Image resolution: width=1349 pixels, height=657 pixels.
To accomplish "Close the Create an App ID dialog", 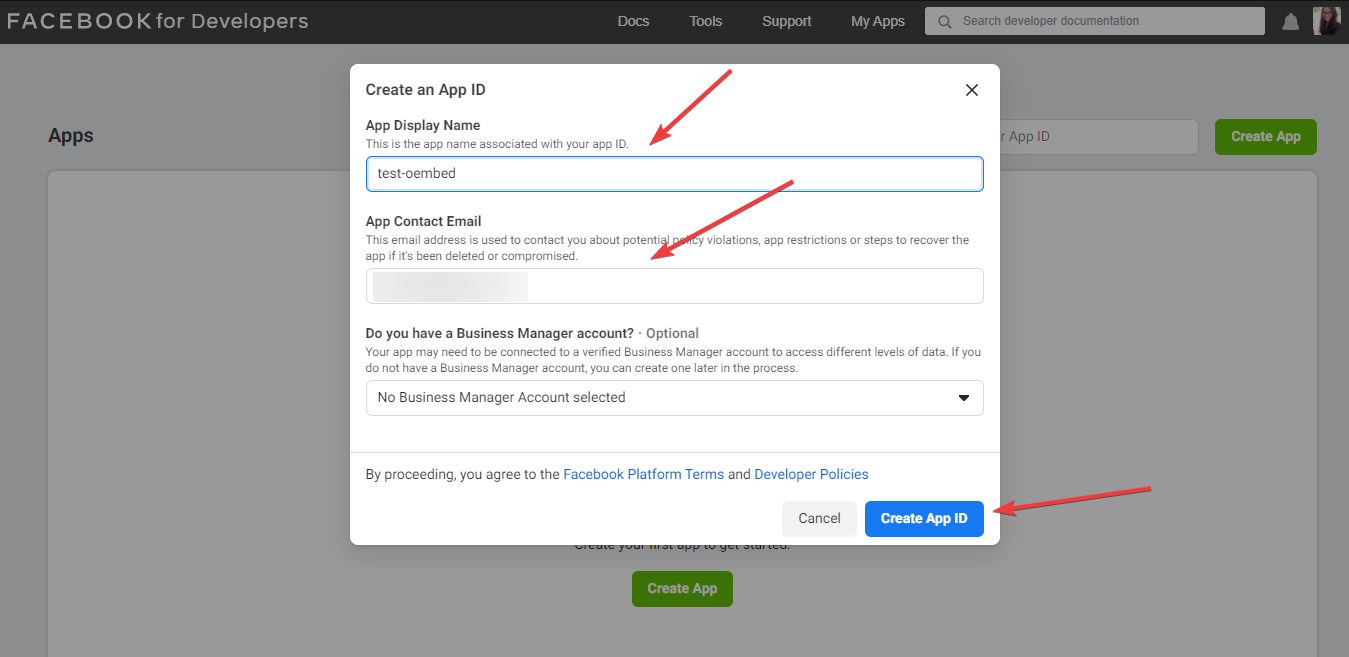I will click(971, 90).
